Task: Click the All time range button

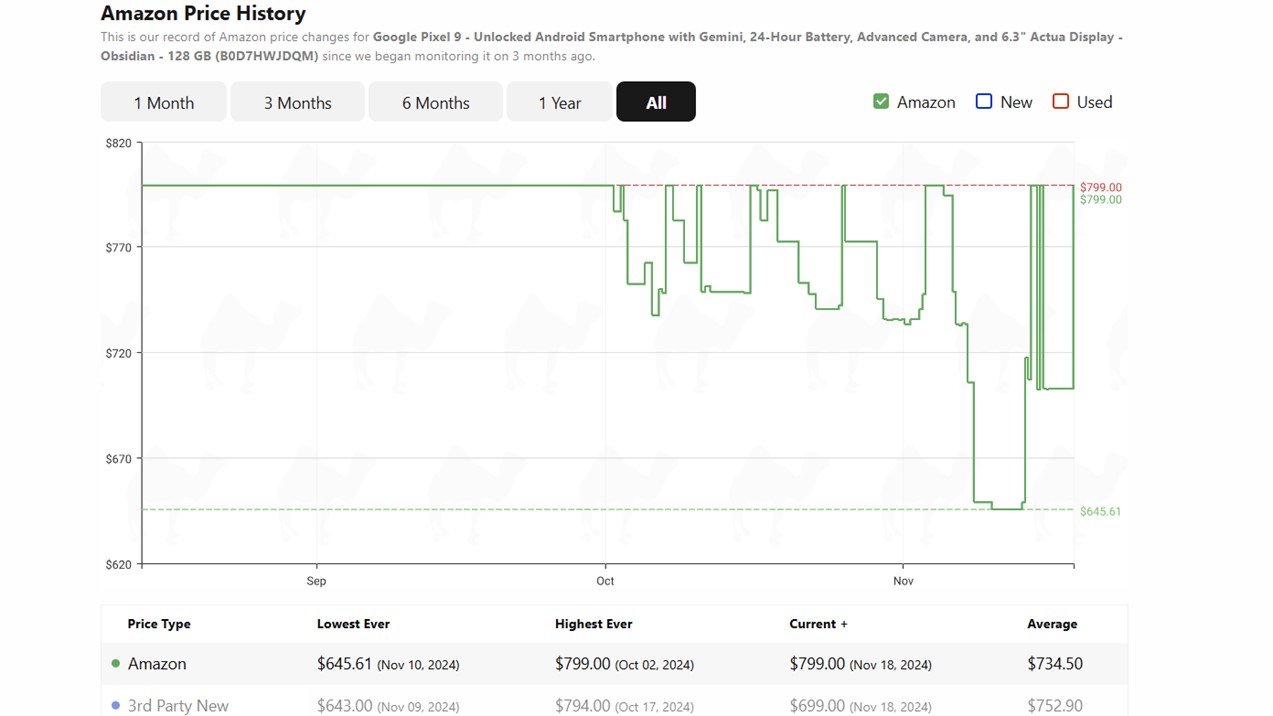Action: point(656,102)
